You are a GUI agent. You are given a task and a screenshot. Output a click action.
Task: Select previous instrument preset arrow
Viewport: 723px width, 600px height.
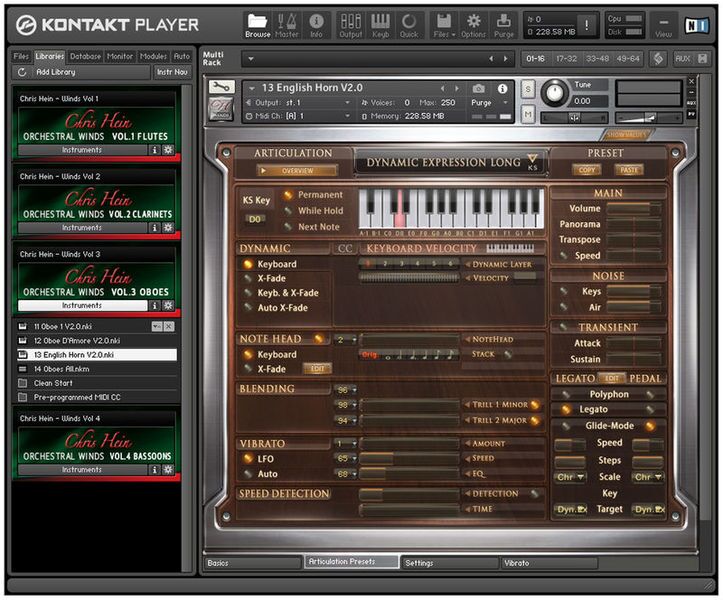pyautogui.click(x=443, y=88)
